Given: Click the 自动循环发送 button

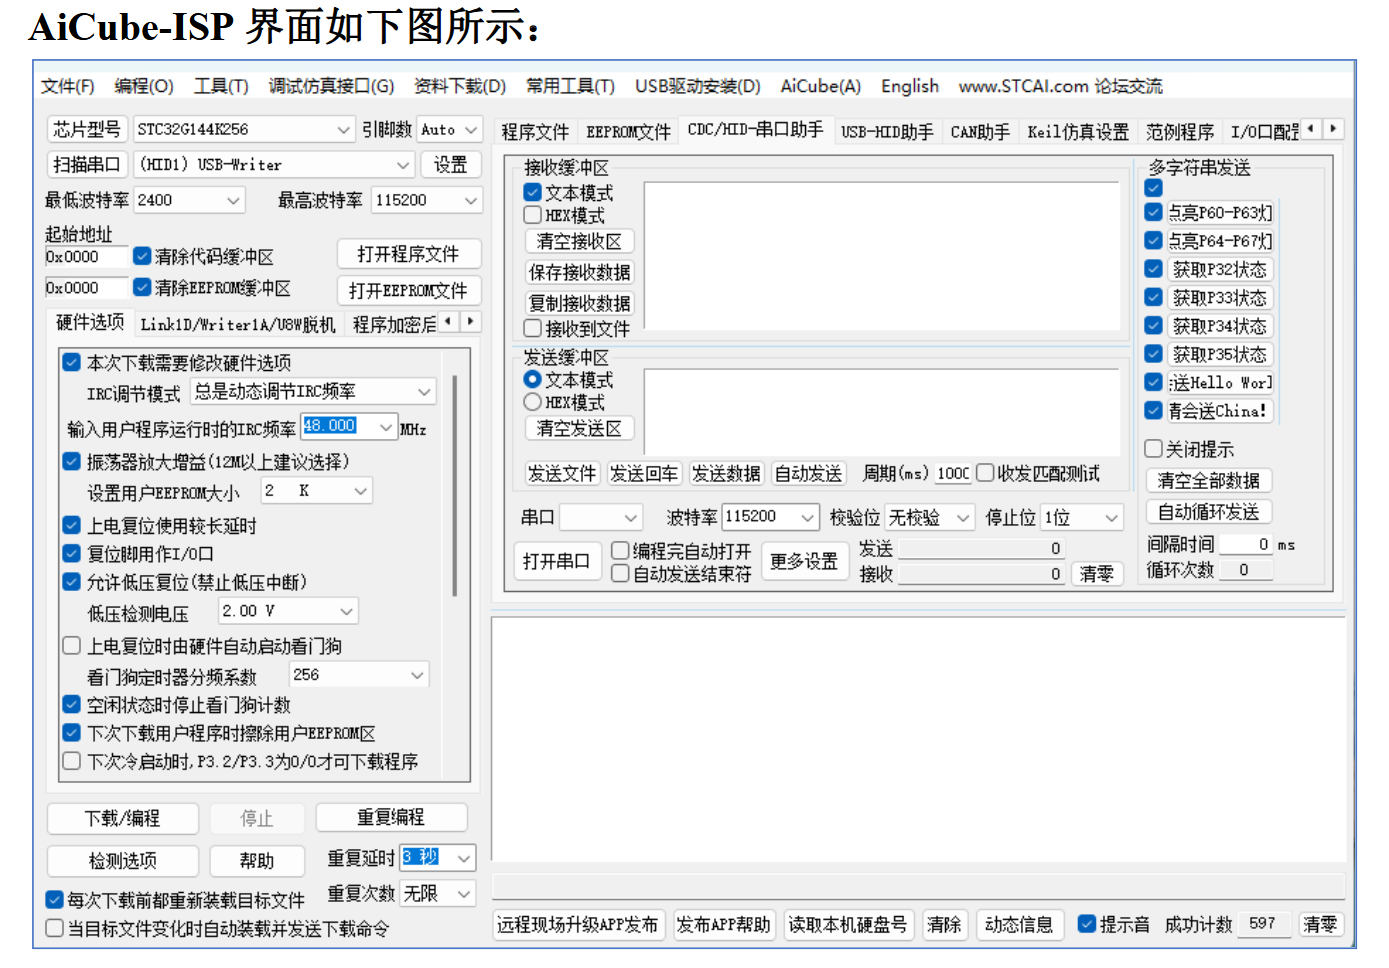Looking at the screenshot, I should 1208,512.
